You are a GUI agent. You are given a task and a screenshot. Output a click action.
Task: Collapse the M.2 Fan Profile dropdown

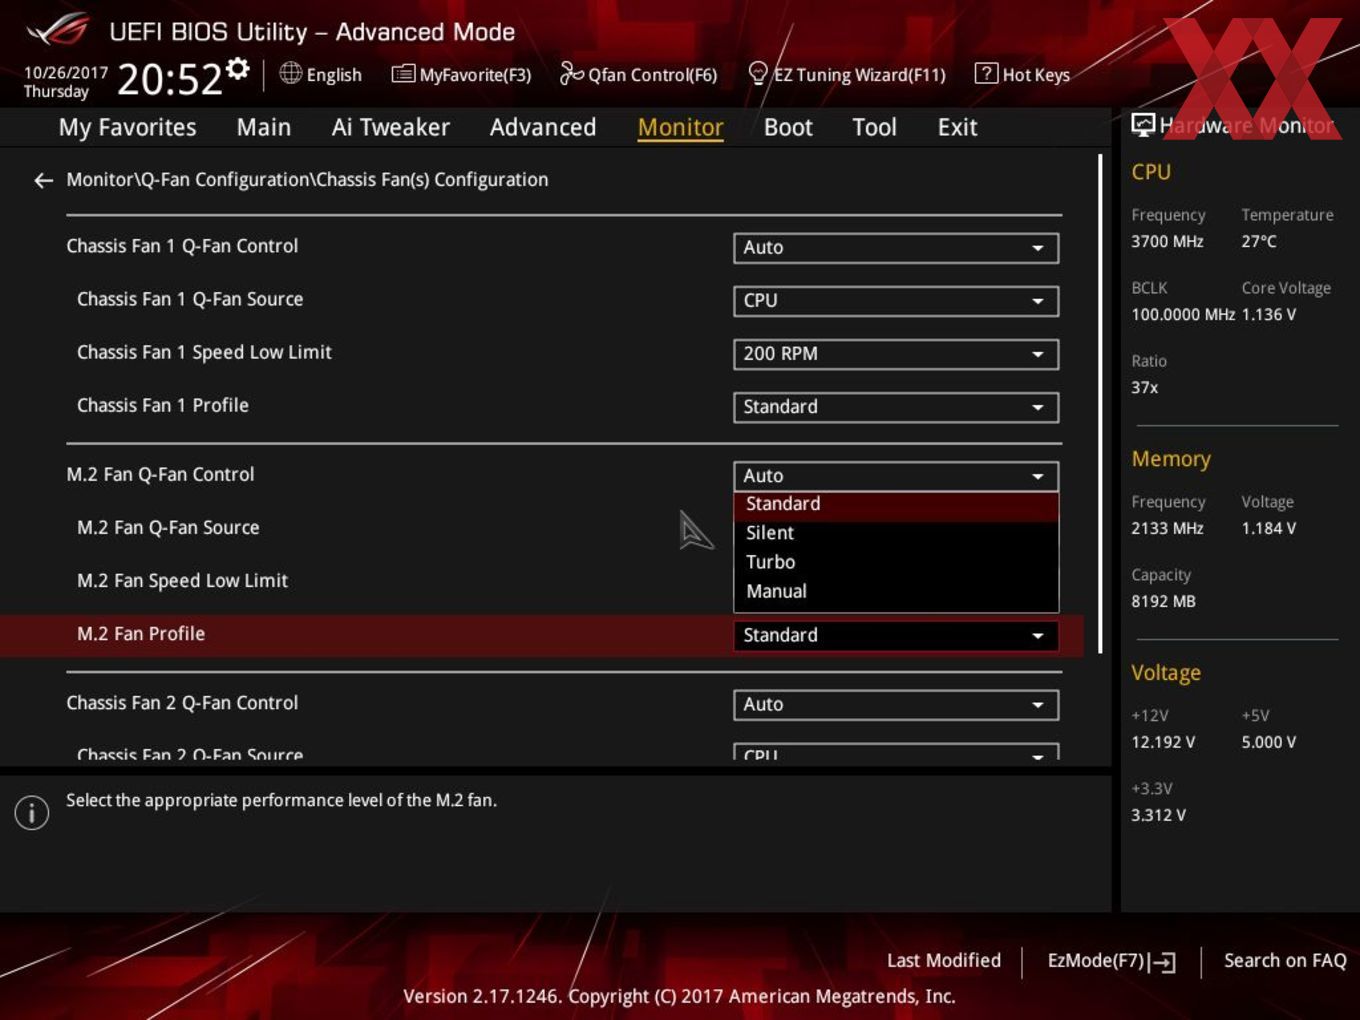pyautogui.click(x=896, y=635)
